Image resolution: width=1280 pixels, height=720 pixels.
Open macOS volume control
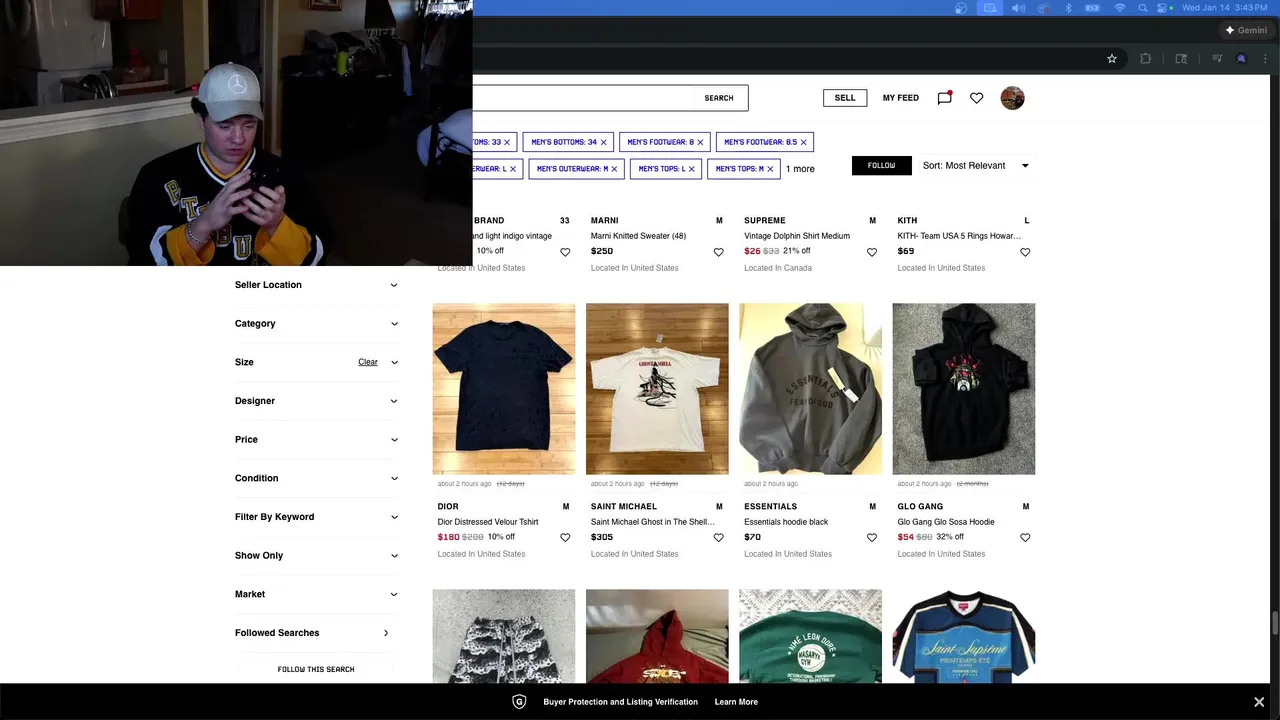pos(1018,8)
